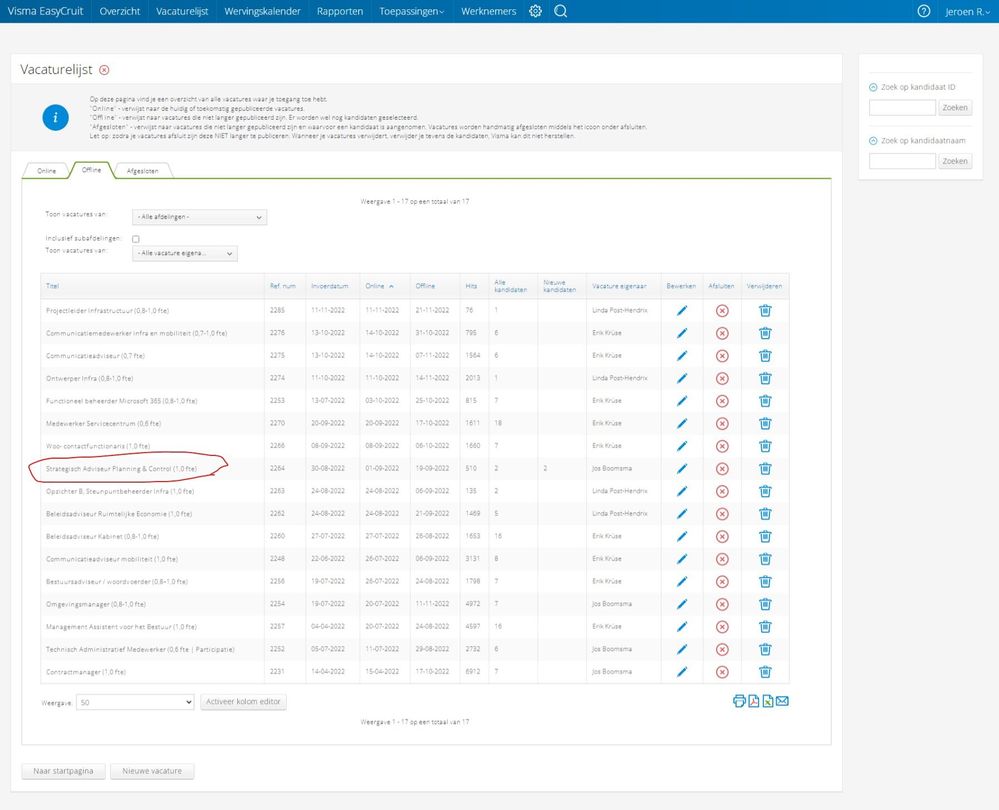Open the Weergave rows-per-page dropdown
Image resolution: width=999 pixels, height=810 pixels.
coord(136,702)
